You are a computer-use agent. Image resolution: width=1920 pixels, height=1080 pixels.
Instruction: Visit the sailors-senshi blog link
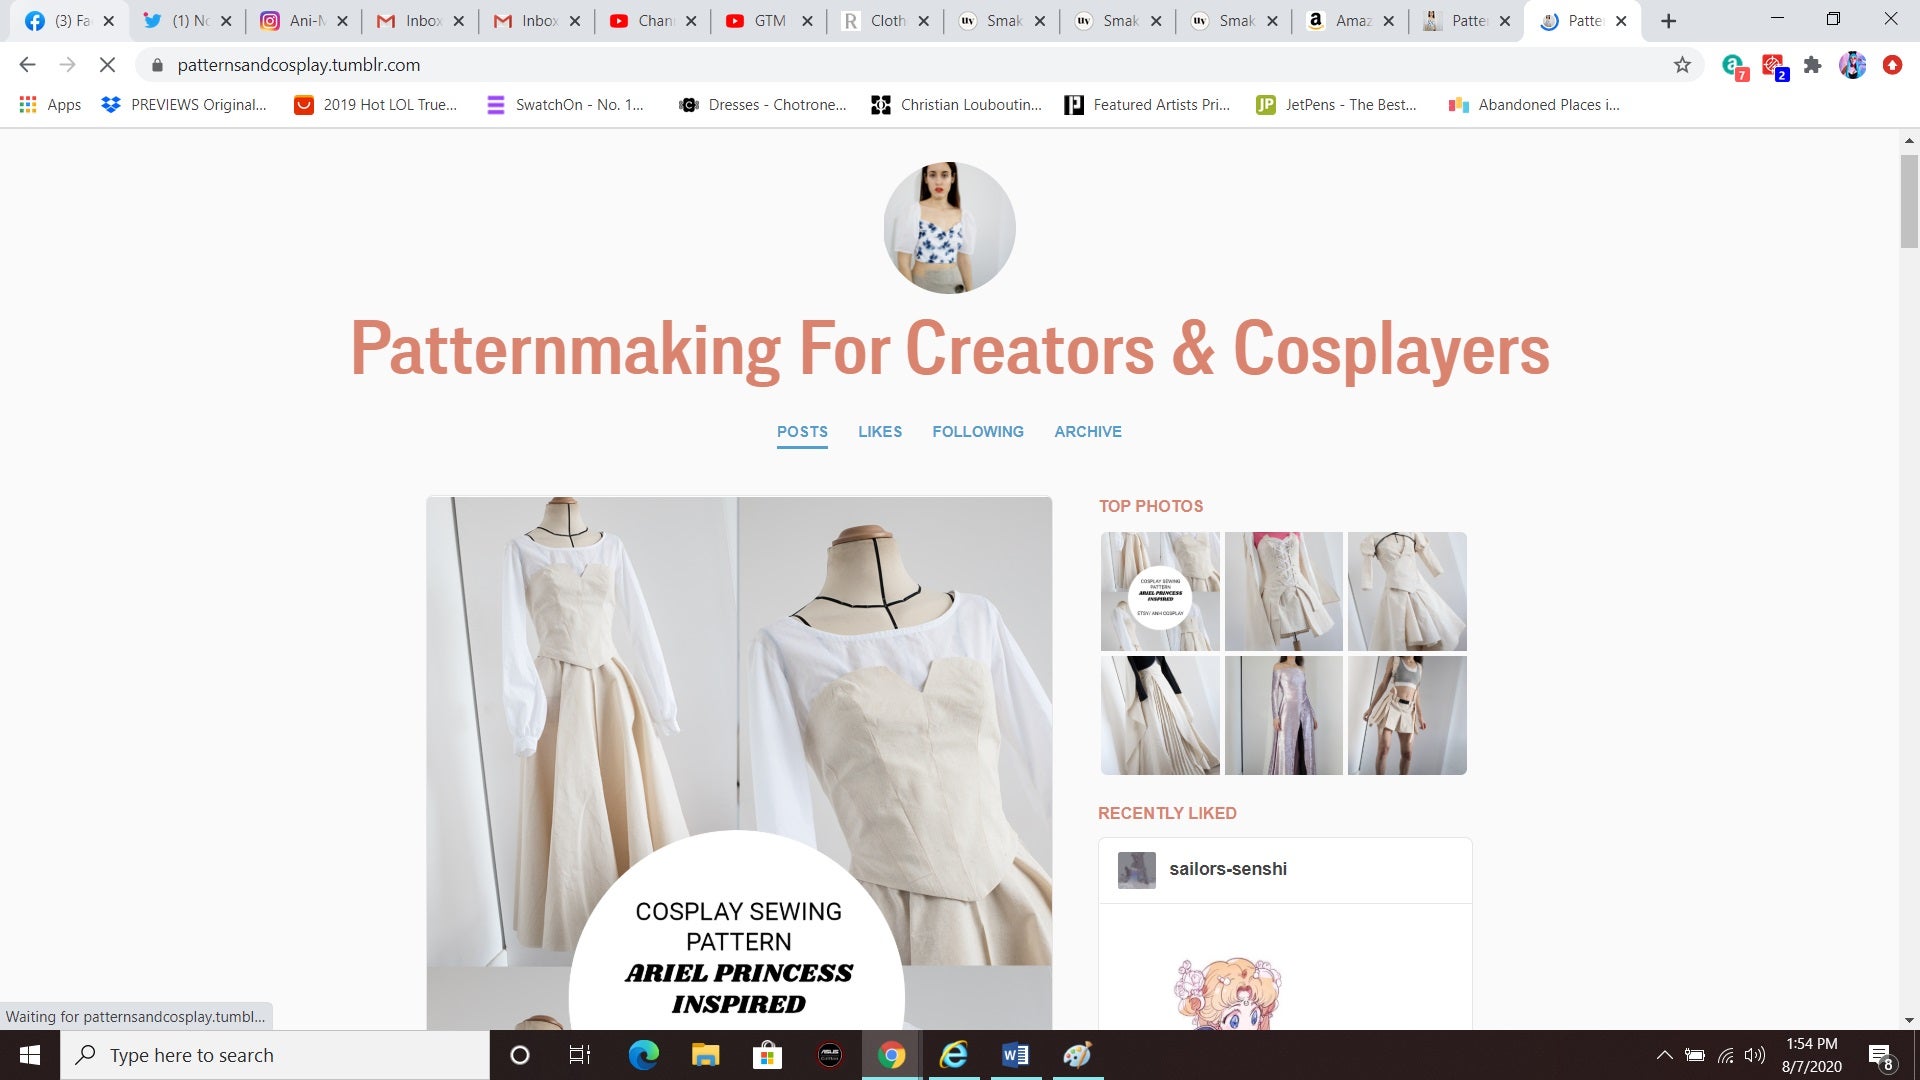1228,869
